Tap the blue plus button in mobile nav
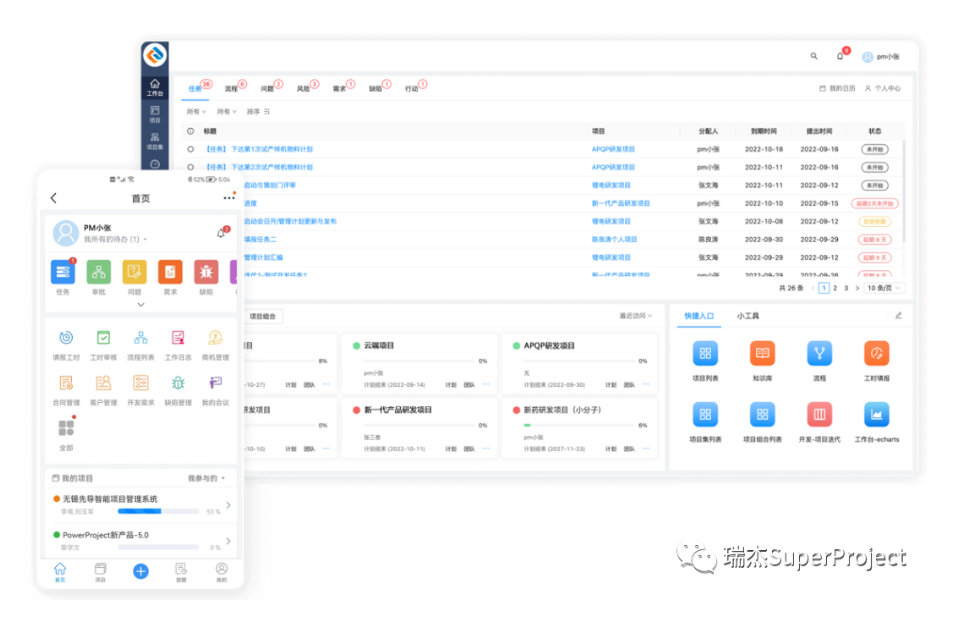 point(140,571)
